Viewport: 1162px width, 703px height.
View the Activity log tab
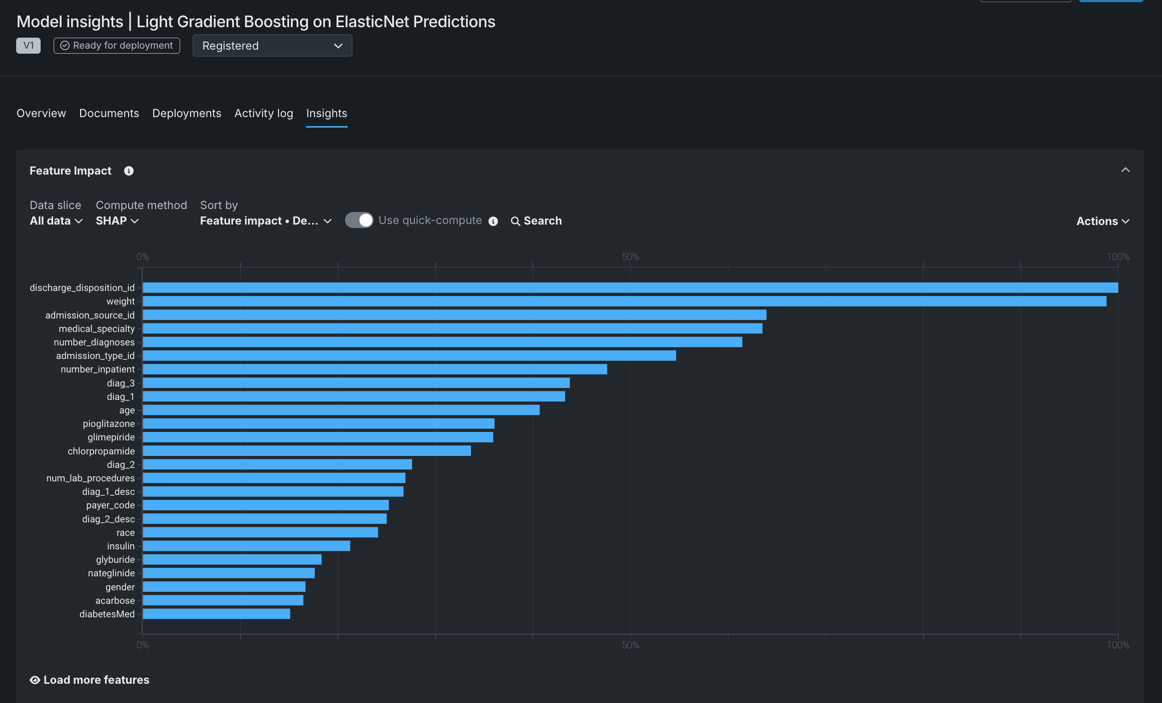(264, 113)
